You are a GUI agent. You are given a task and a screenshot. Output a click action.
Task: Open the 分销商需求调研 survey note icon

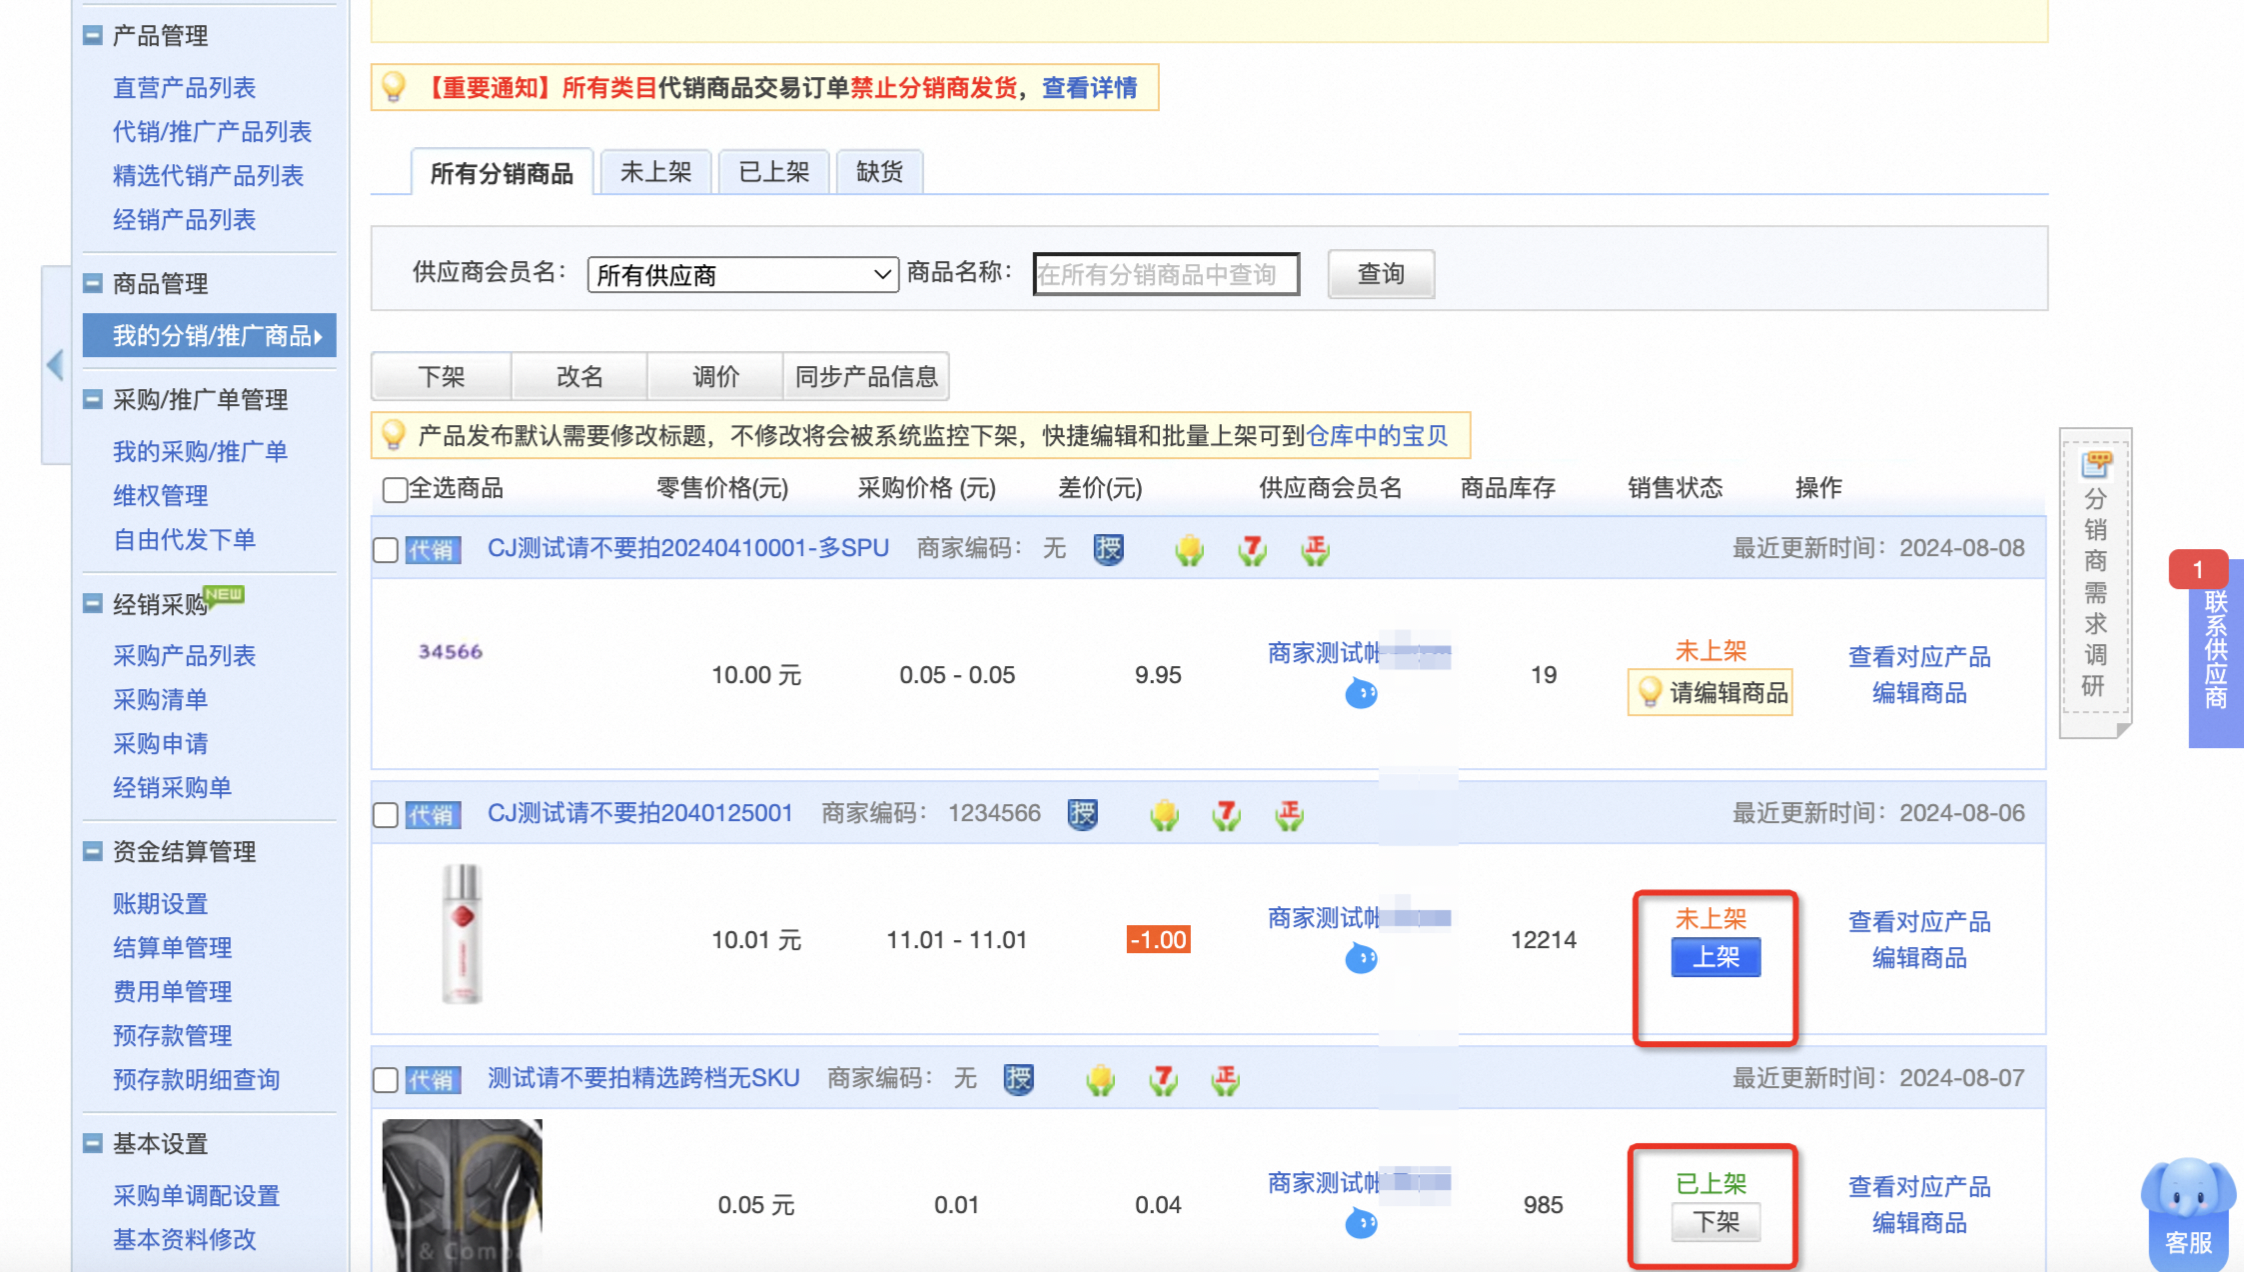coord(2096,464)
